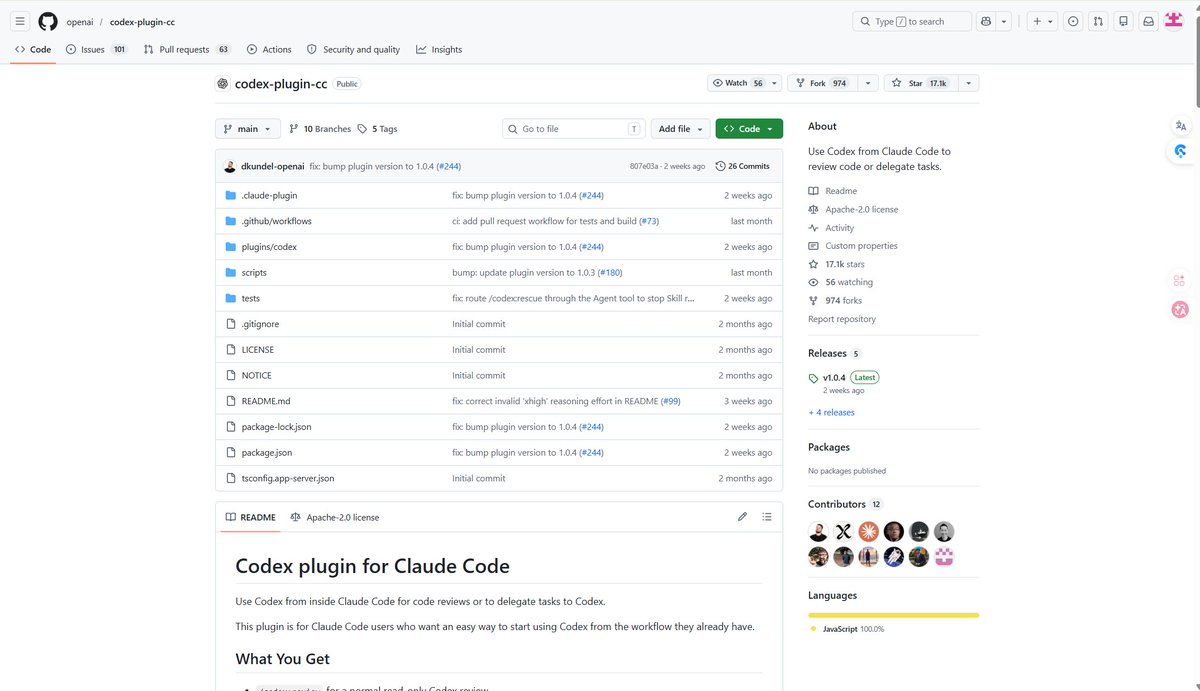The height and width of the screenshot is (691, 1200).
Task: Click the Go to file search field
Action: (x=574, y=129)
